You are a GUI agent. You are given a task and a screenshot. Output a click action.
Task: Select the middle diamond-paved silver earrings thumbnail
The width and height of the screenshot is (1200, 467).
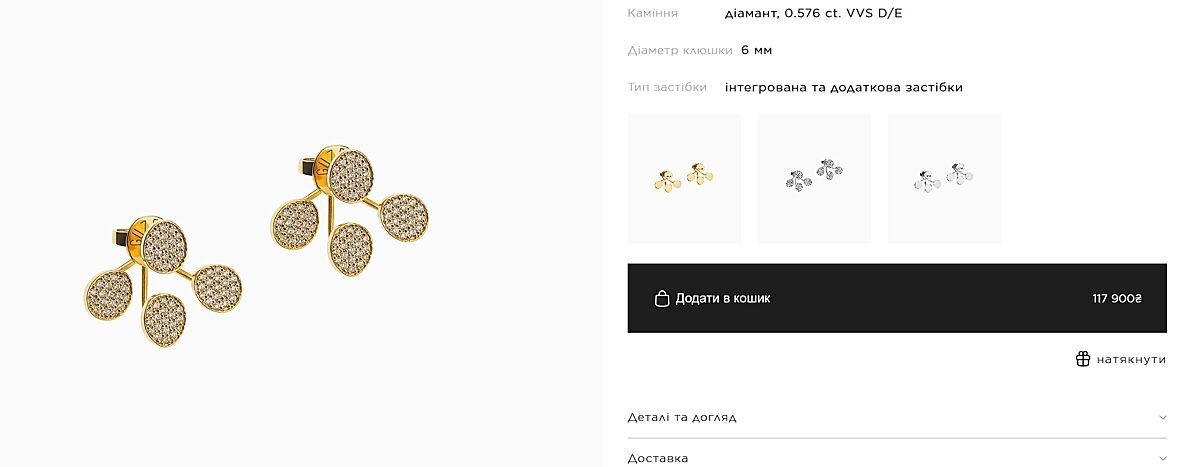814,178
